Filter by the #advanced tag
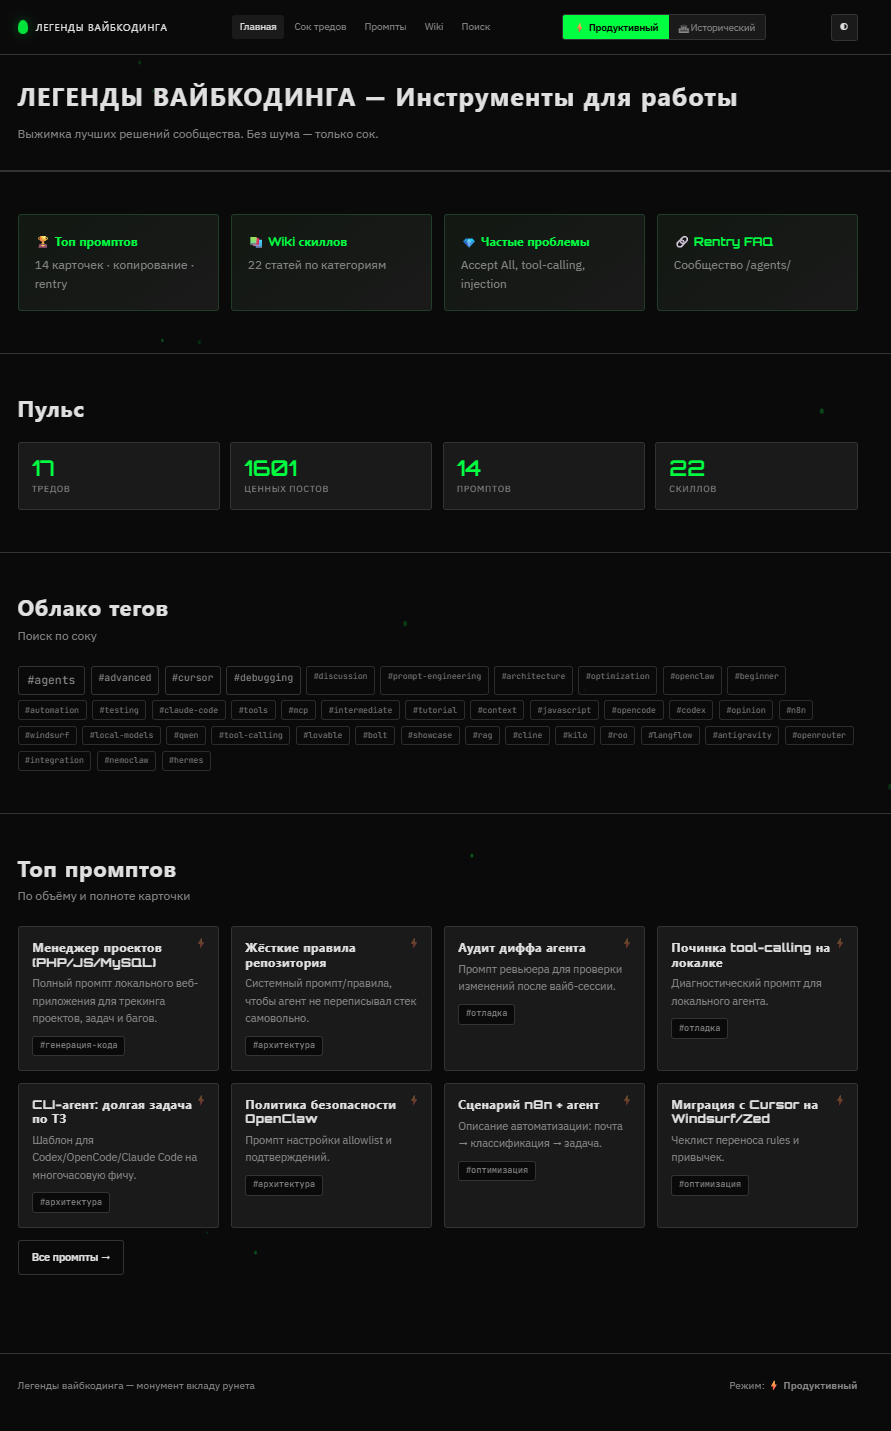Viewport: 891px width, 1431px height. [x=125, y=680]
